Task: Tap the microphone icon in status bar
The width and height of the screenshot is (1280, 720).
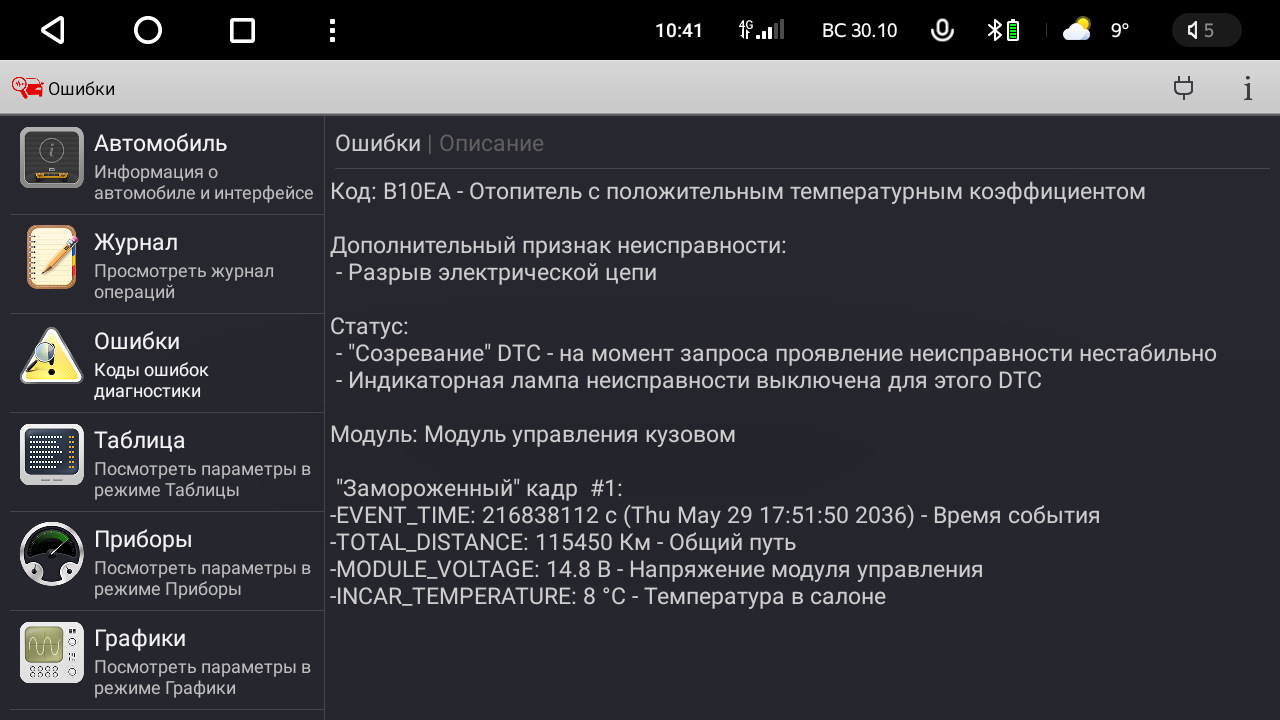Action: [x=941, y=31]
